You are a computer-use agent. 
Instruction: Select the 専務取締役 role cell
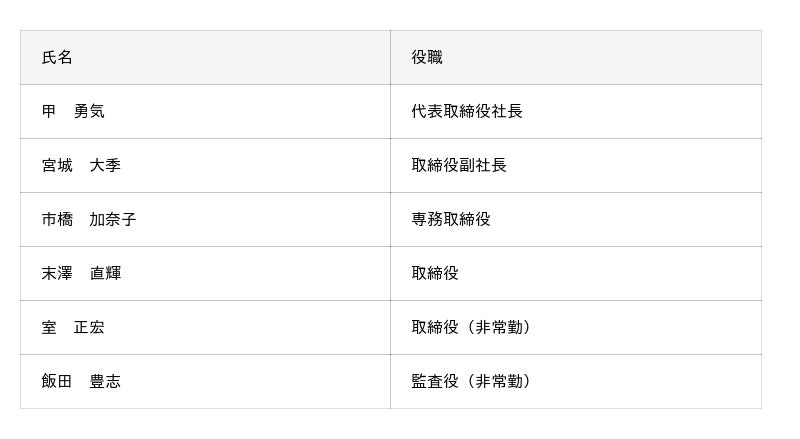click(451, 220)
